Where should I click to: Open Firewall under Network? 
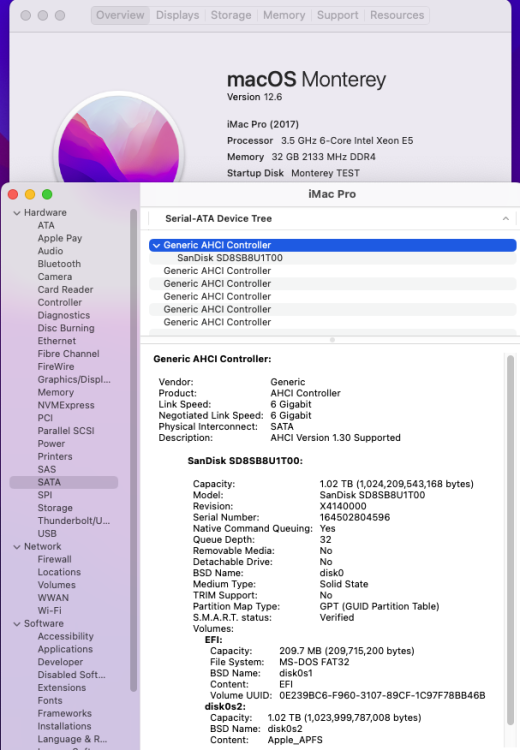click(55, 560)
